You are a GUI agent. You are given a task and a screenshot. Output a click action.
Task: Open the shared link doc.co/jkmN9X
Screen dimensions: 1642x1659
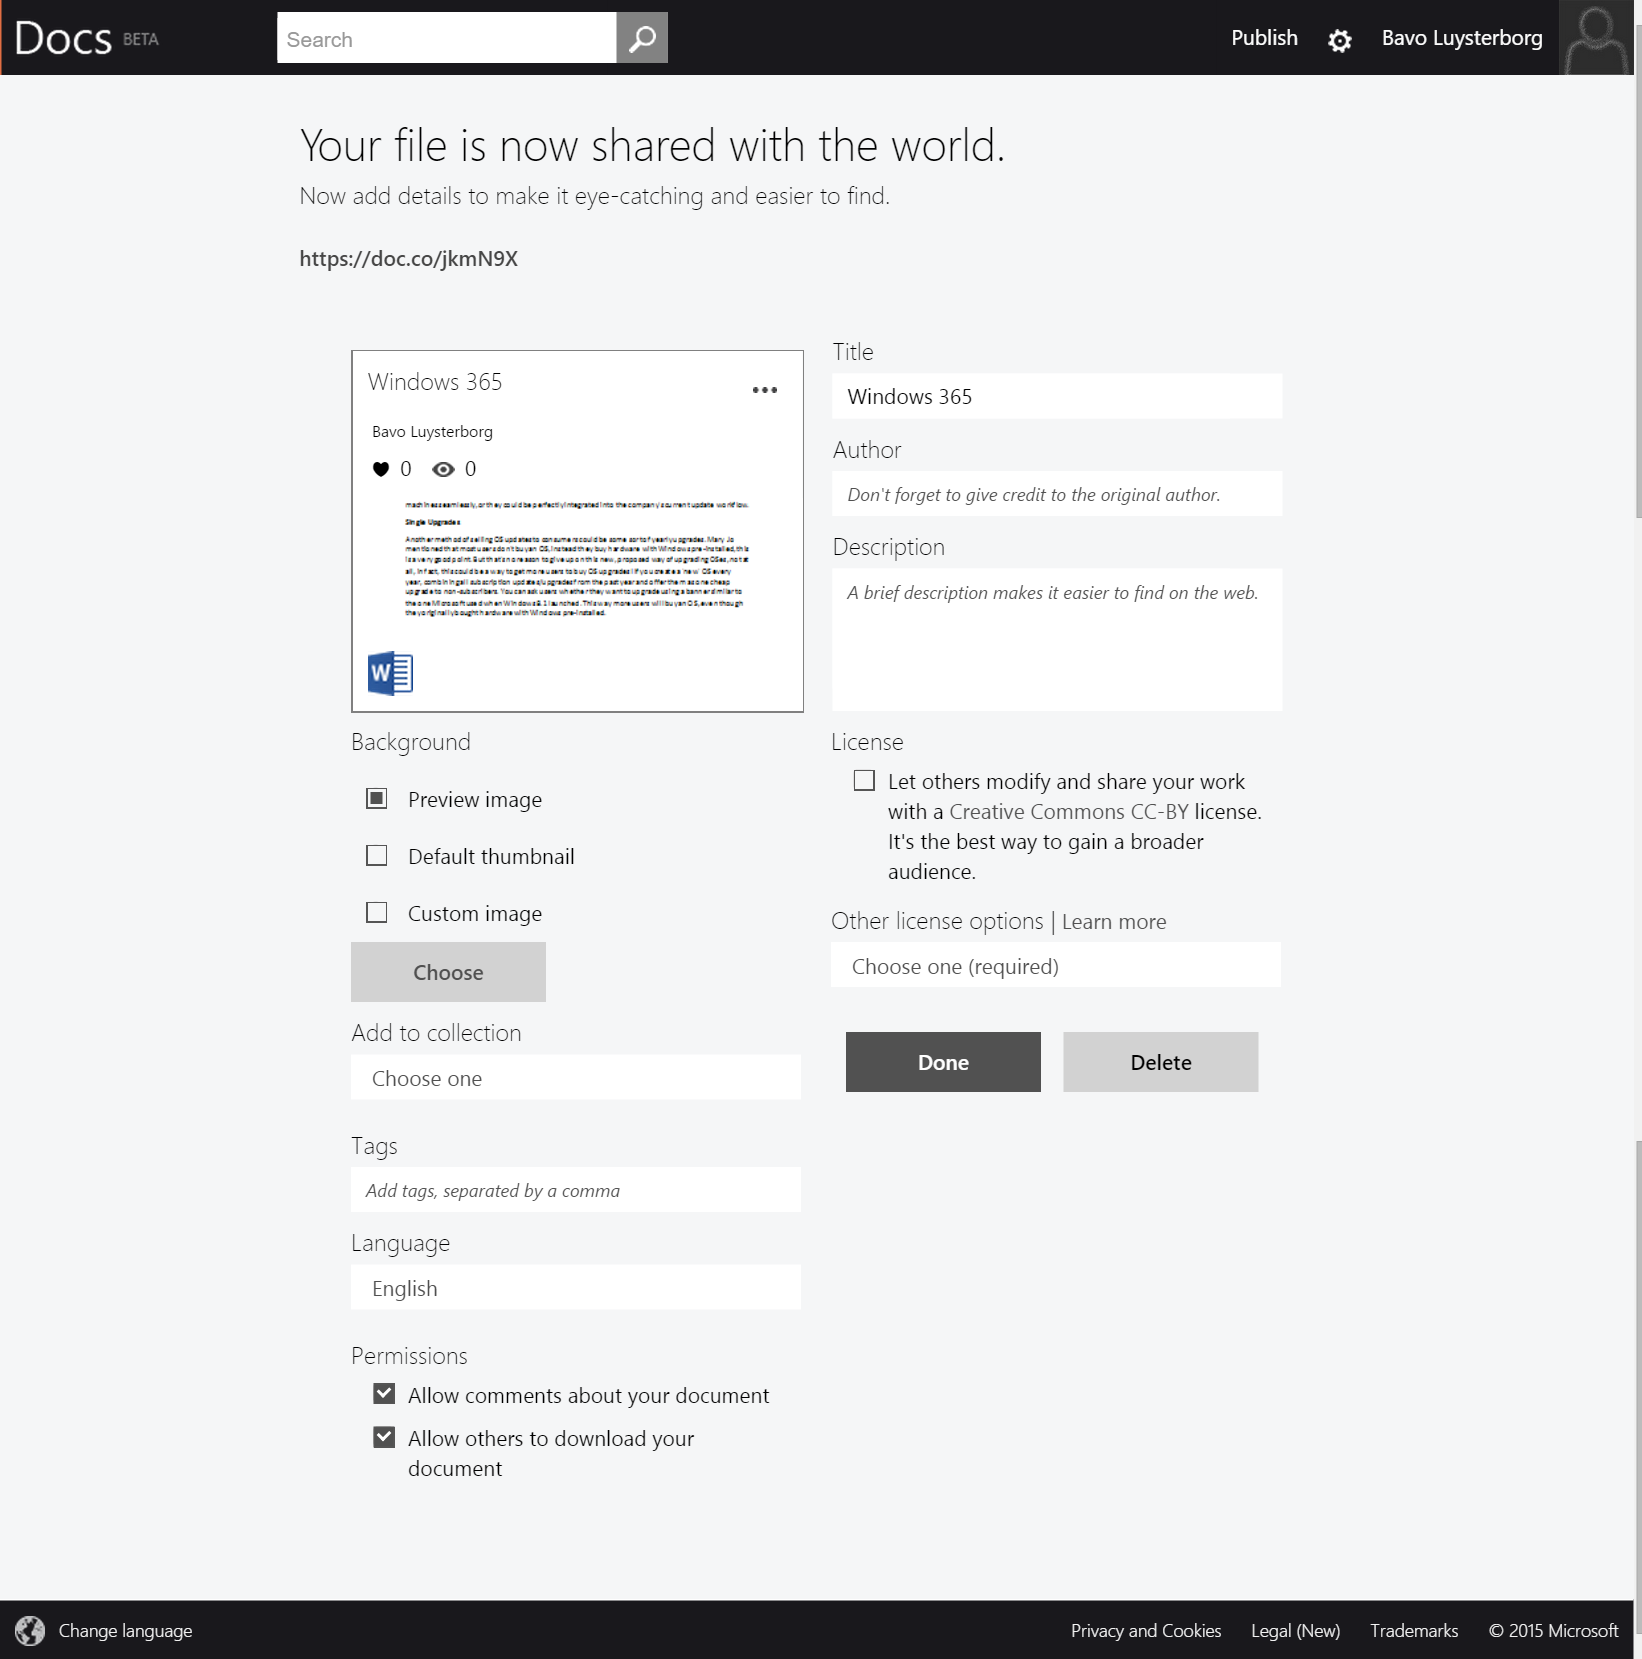(409, 258)
